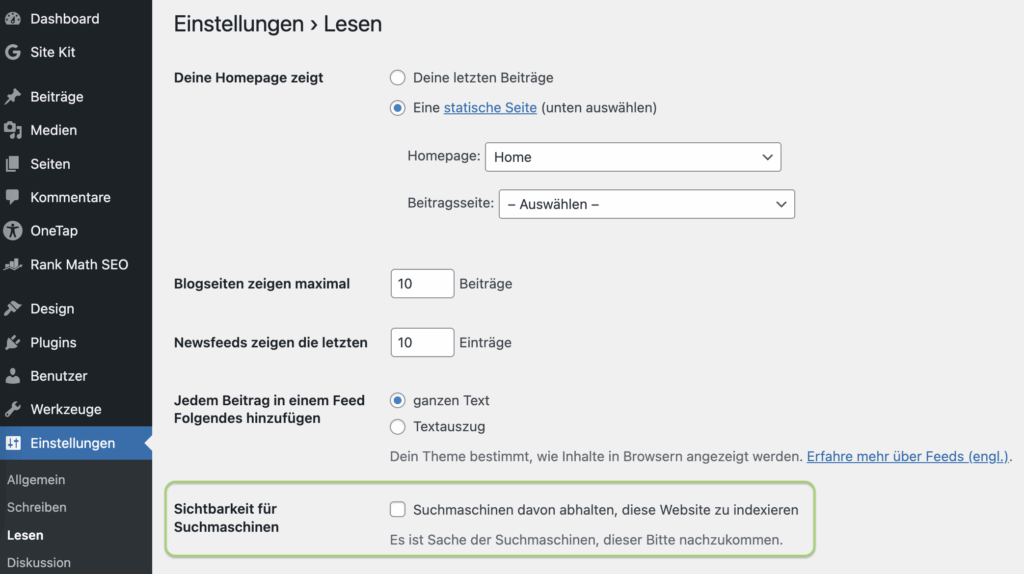Open the Diskussion settings submenu
Viewport: 1024px width, 574px height.
(x=39, y=562)
